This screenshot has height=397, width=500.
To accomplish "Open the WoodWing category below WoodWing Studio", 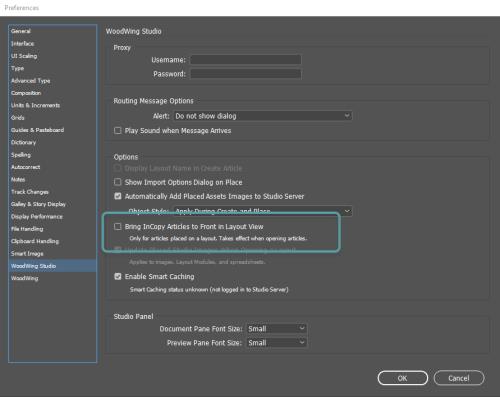I will click(24, 278).
